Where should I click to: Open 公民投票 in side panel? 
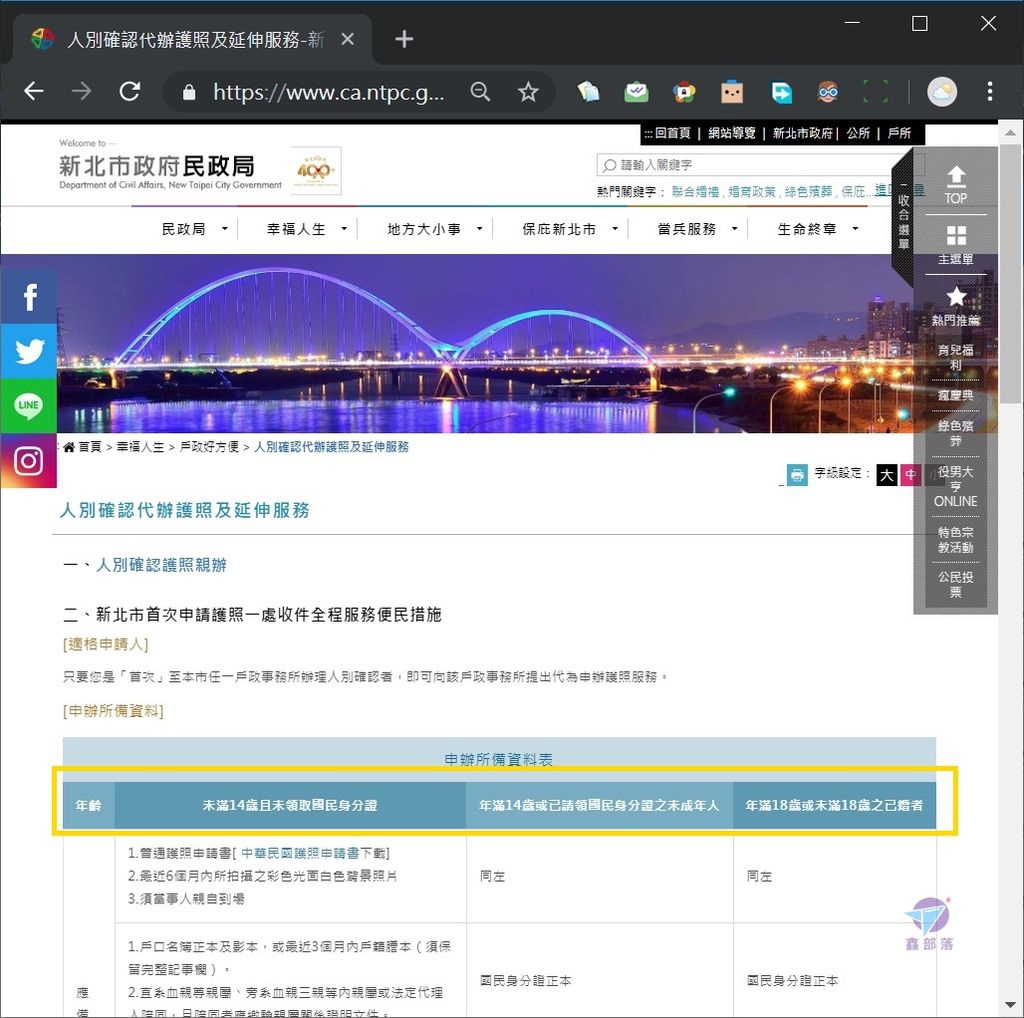pyautogui.click(x=955, y=584)
